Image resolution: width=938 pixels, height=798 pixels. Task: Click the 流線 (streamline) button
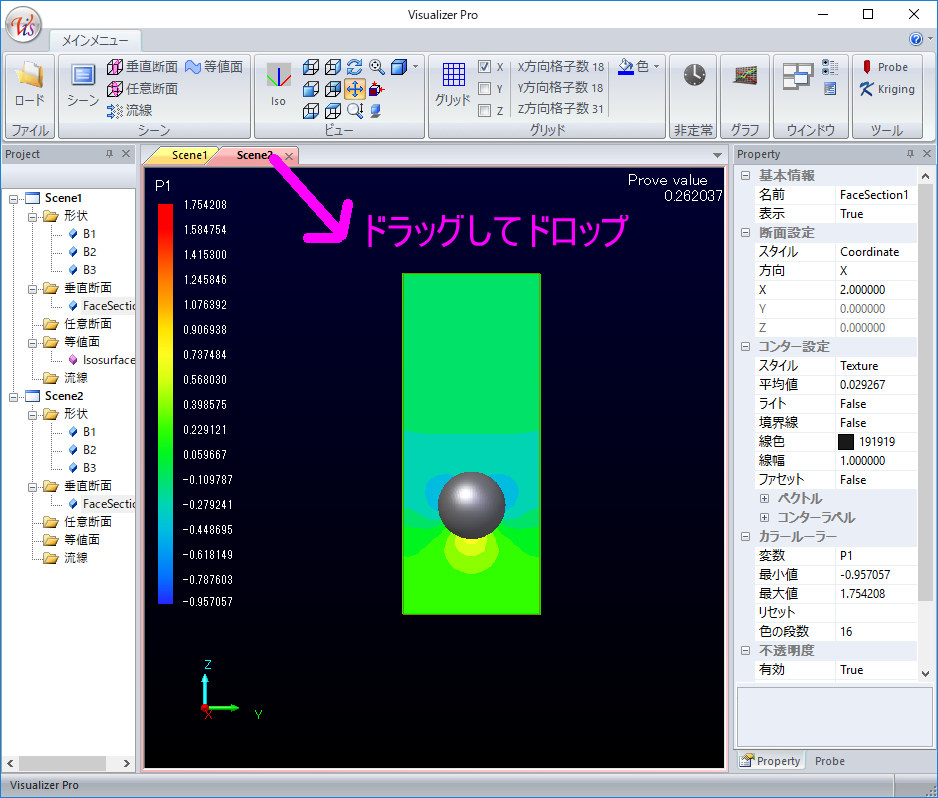click(130, 110)
